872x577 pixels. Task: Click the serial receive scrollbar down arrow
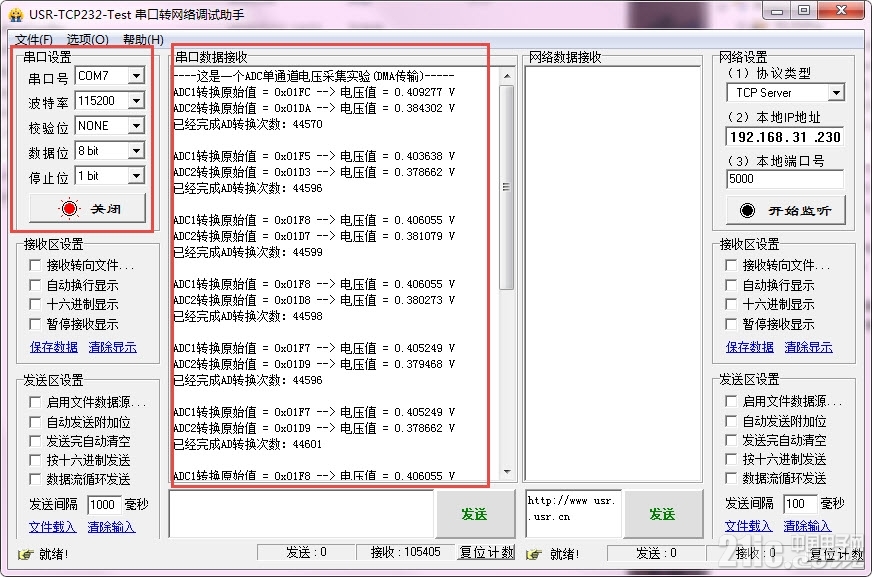click(x=507, y=472)
